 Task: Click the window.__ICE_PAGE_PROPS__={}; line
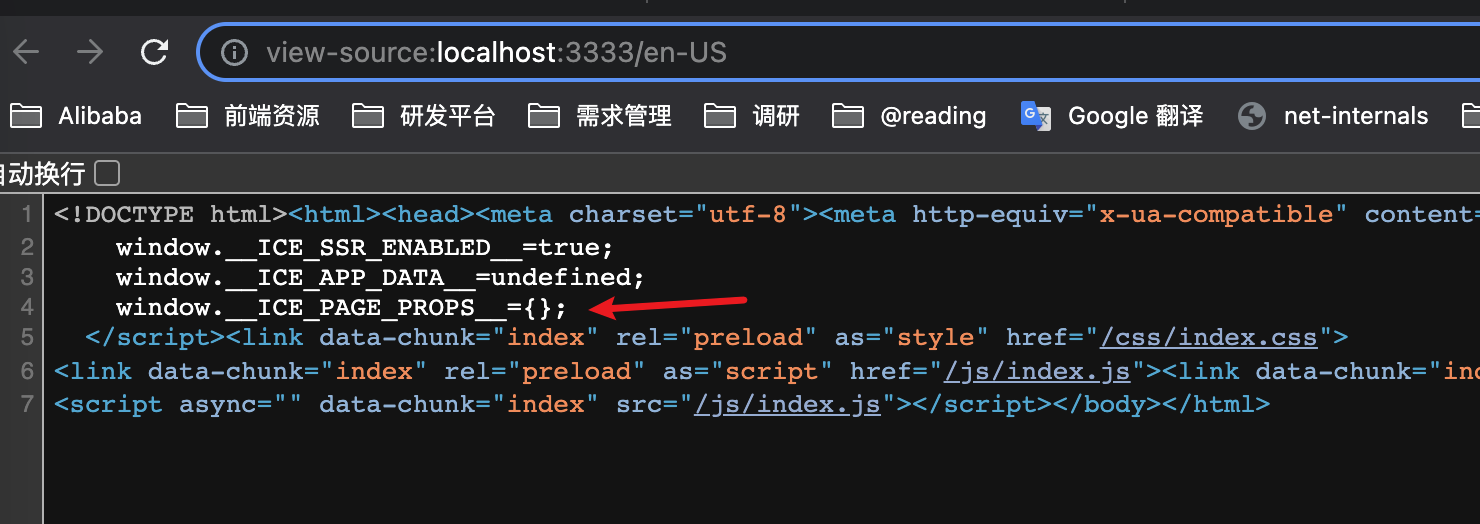[x=341, y=307]
